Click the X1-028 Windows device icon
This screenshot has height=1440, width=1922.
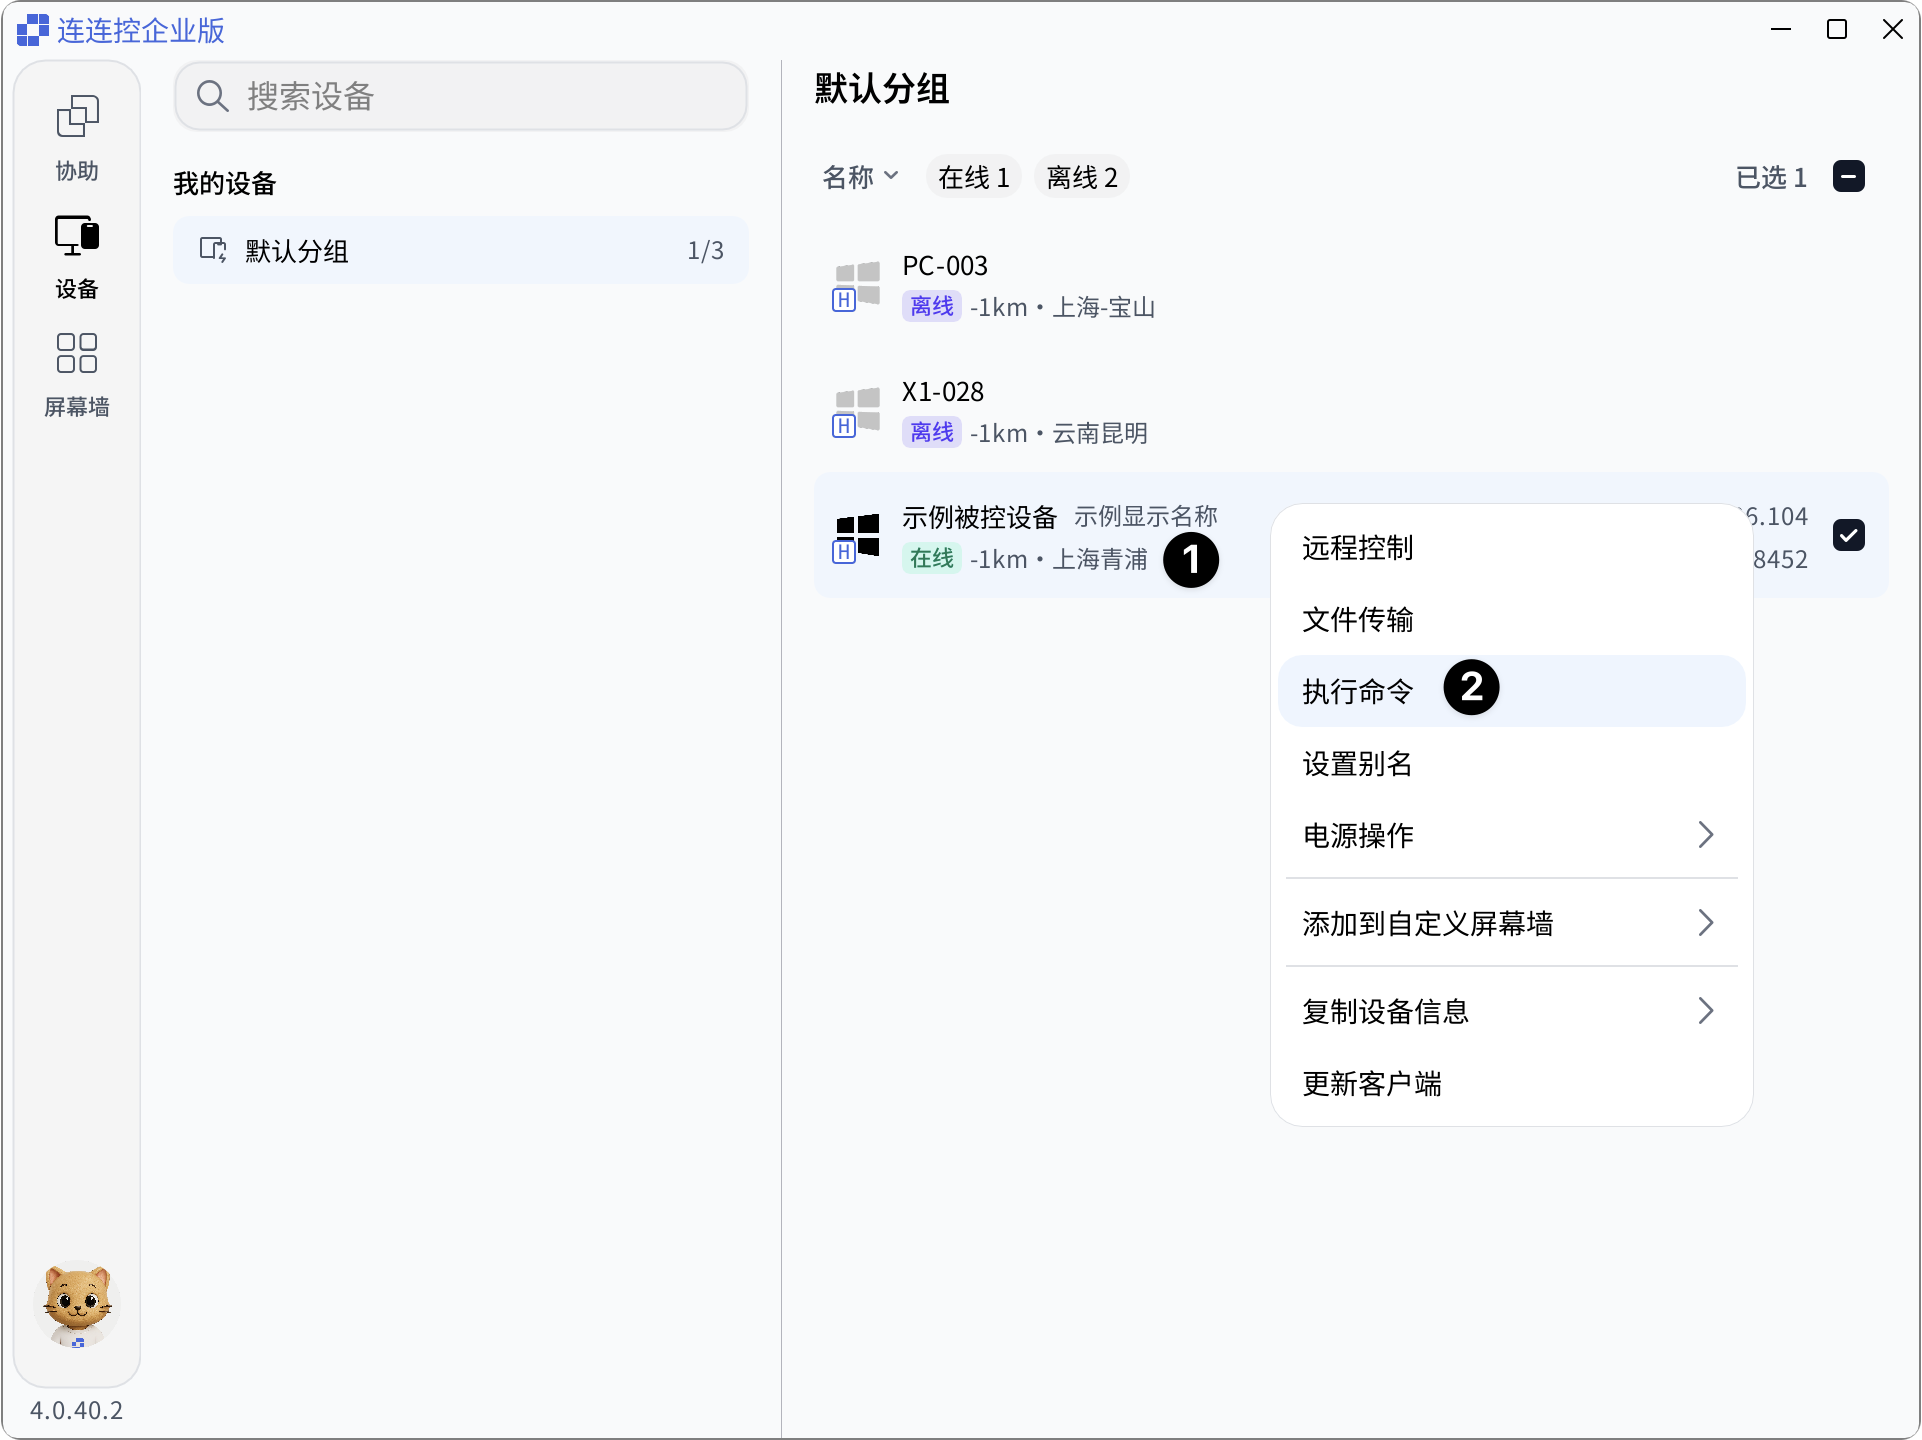click(x=857, y=411)
